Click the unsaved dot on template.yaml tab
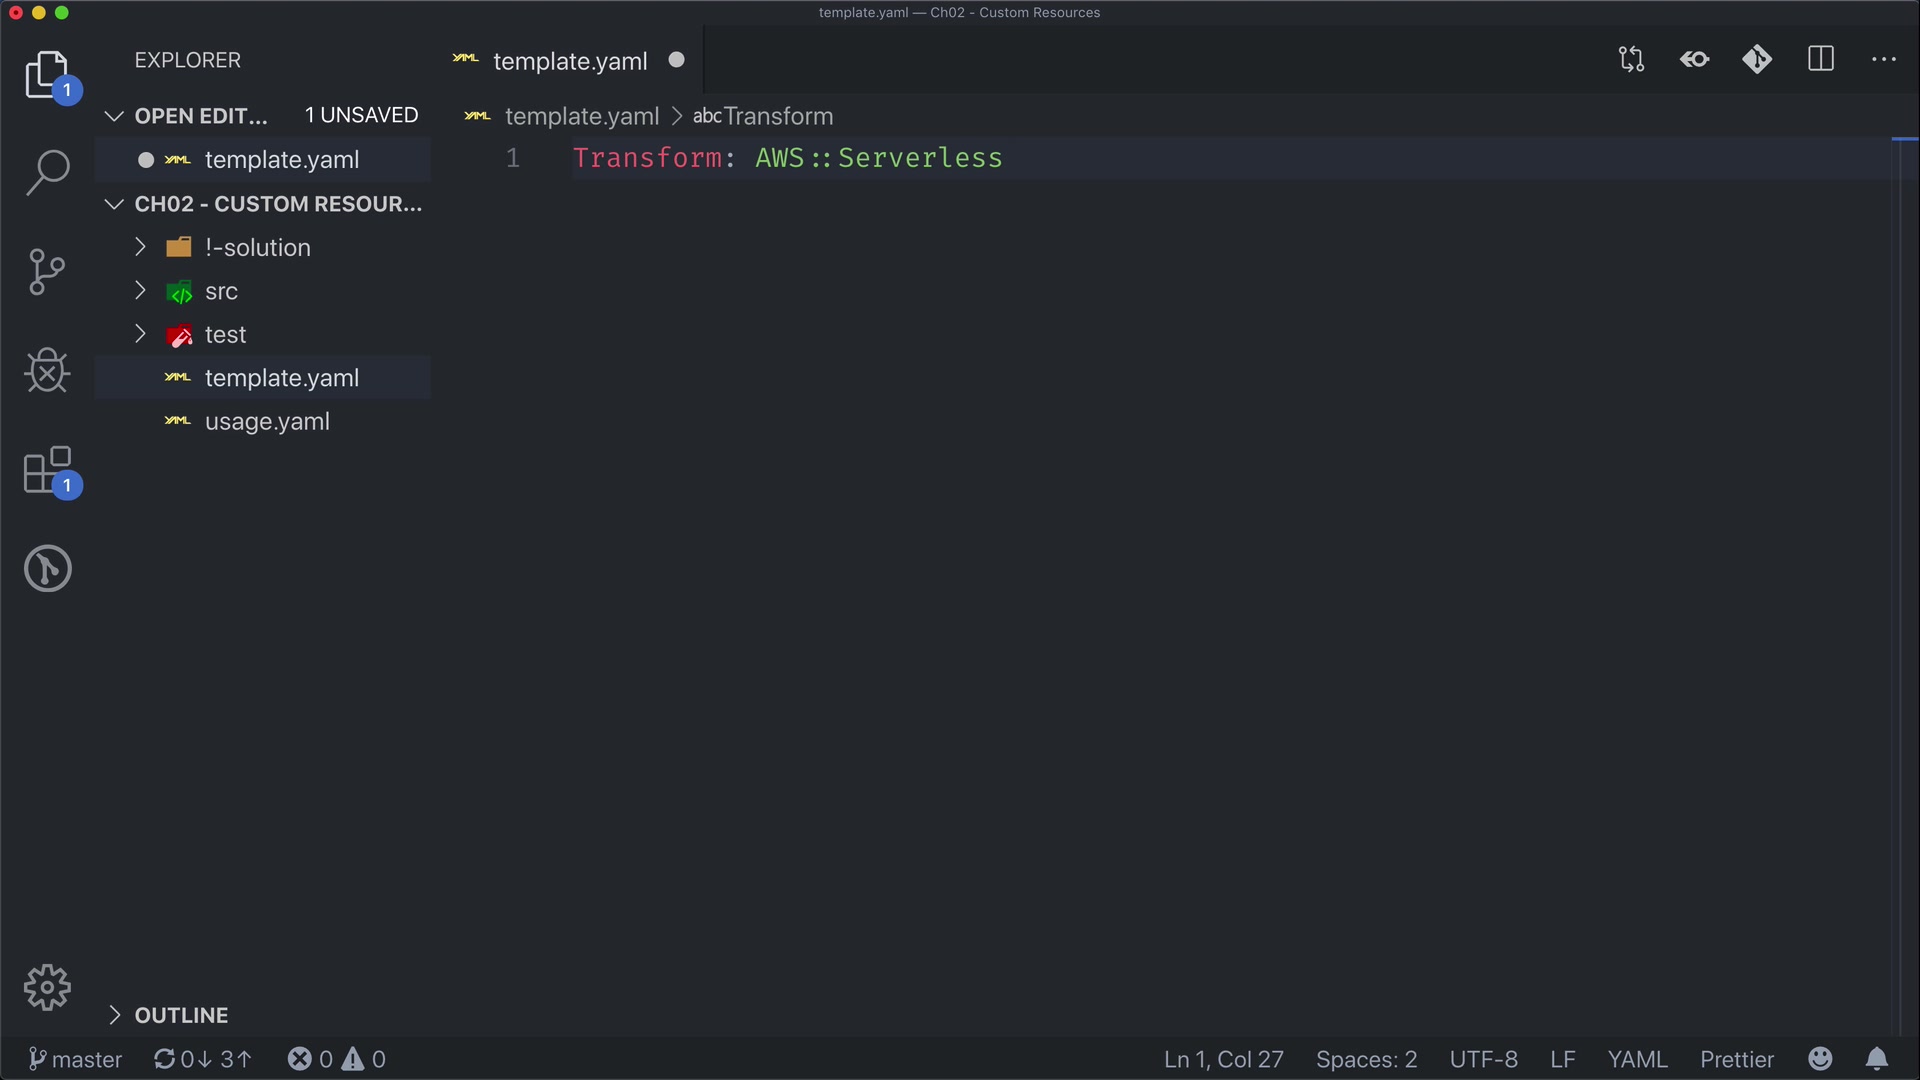The width and height of the screenshot is (1920, 1080). (x=677, y=60)
